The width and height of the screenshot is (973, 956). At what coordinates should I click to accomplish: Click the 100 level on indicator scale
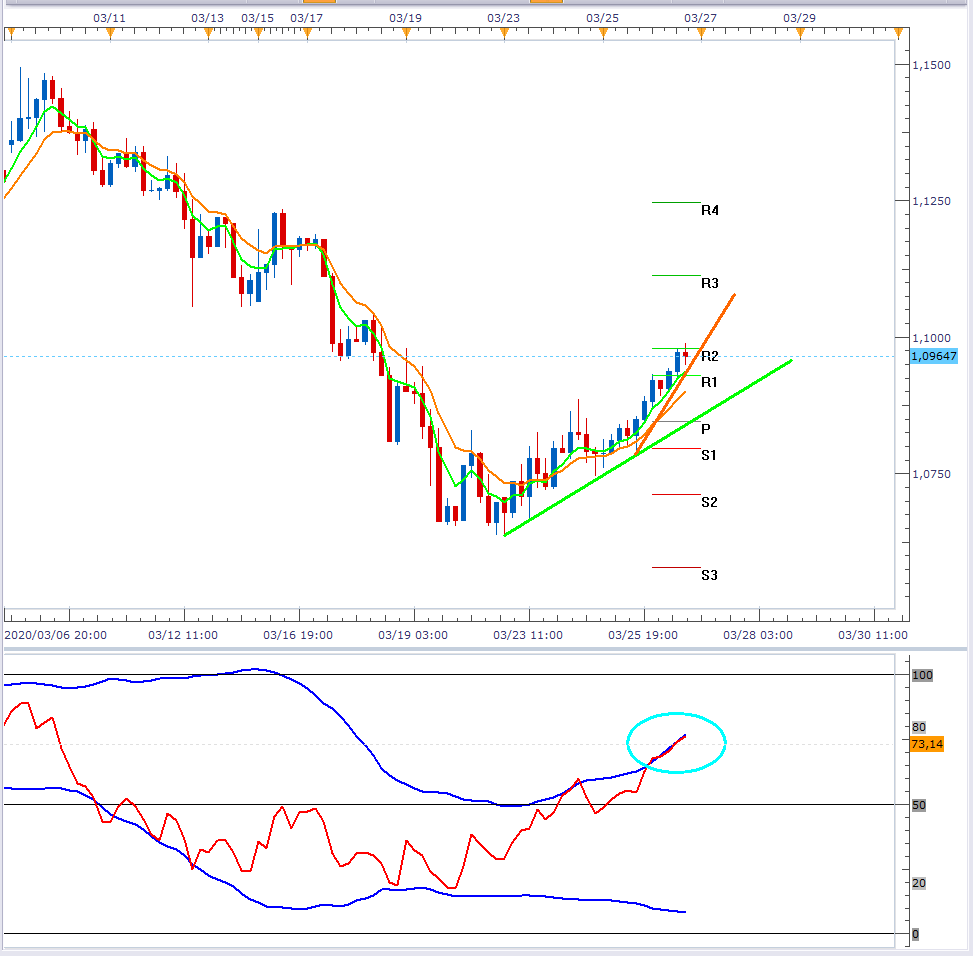coord(922,675)
